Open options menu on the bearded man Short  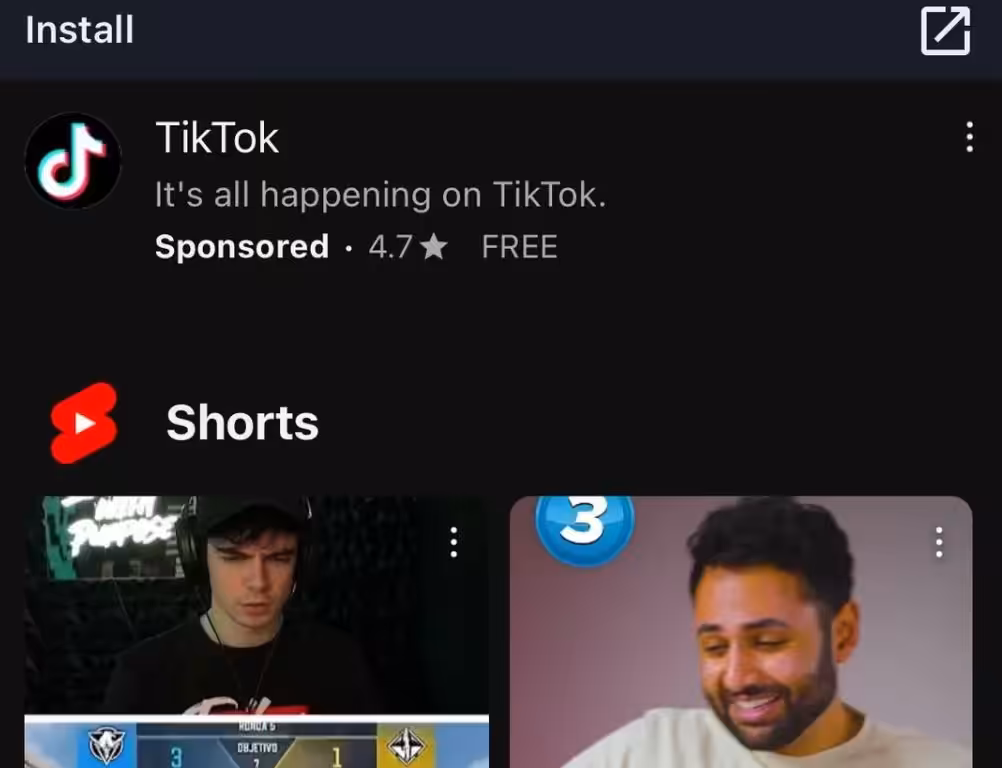(939, 542)
